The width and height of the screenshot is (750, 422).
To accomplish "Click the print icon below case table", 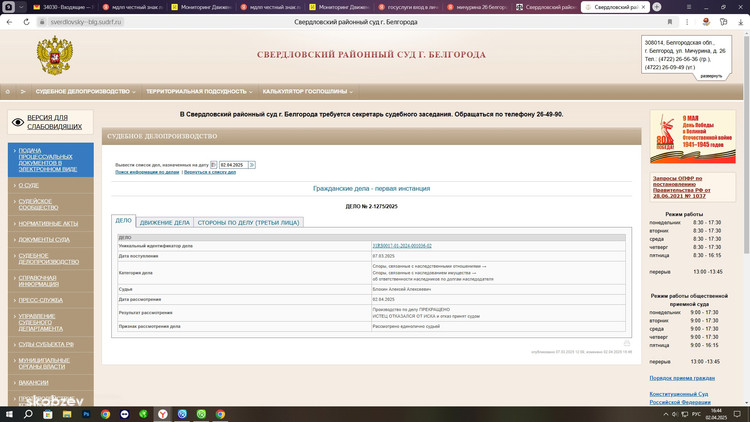I will pyautogui.click(x=627, y=343).
